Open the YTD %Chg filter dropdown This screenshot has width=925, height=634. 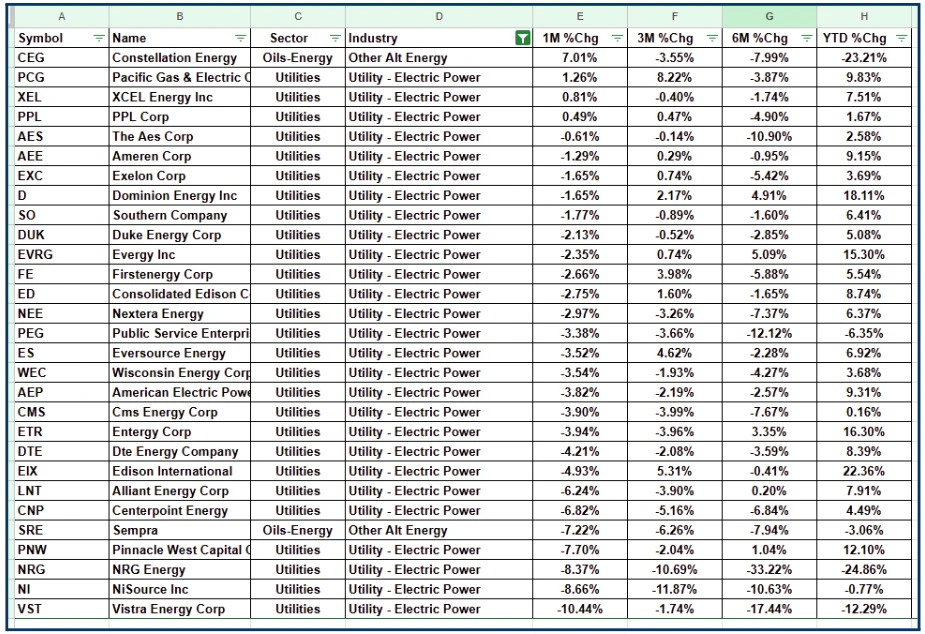point(901,38)
